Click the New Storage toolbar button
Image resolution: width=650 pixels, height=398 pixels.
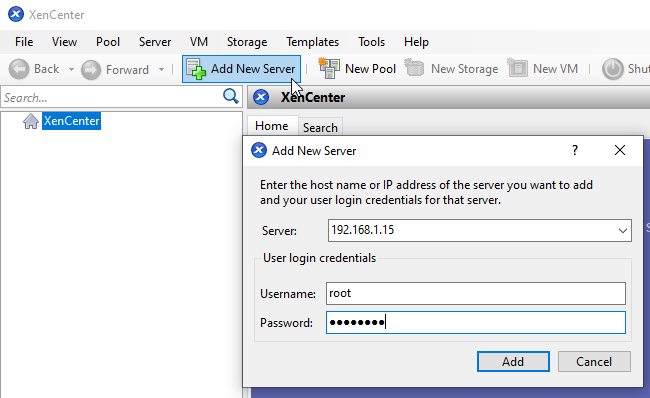(x=451, y=69)
